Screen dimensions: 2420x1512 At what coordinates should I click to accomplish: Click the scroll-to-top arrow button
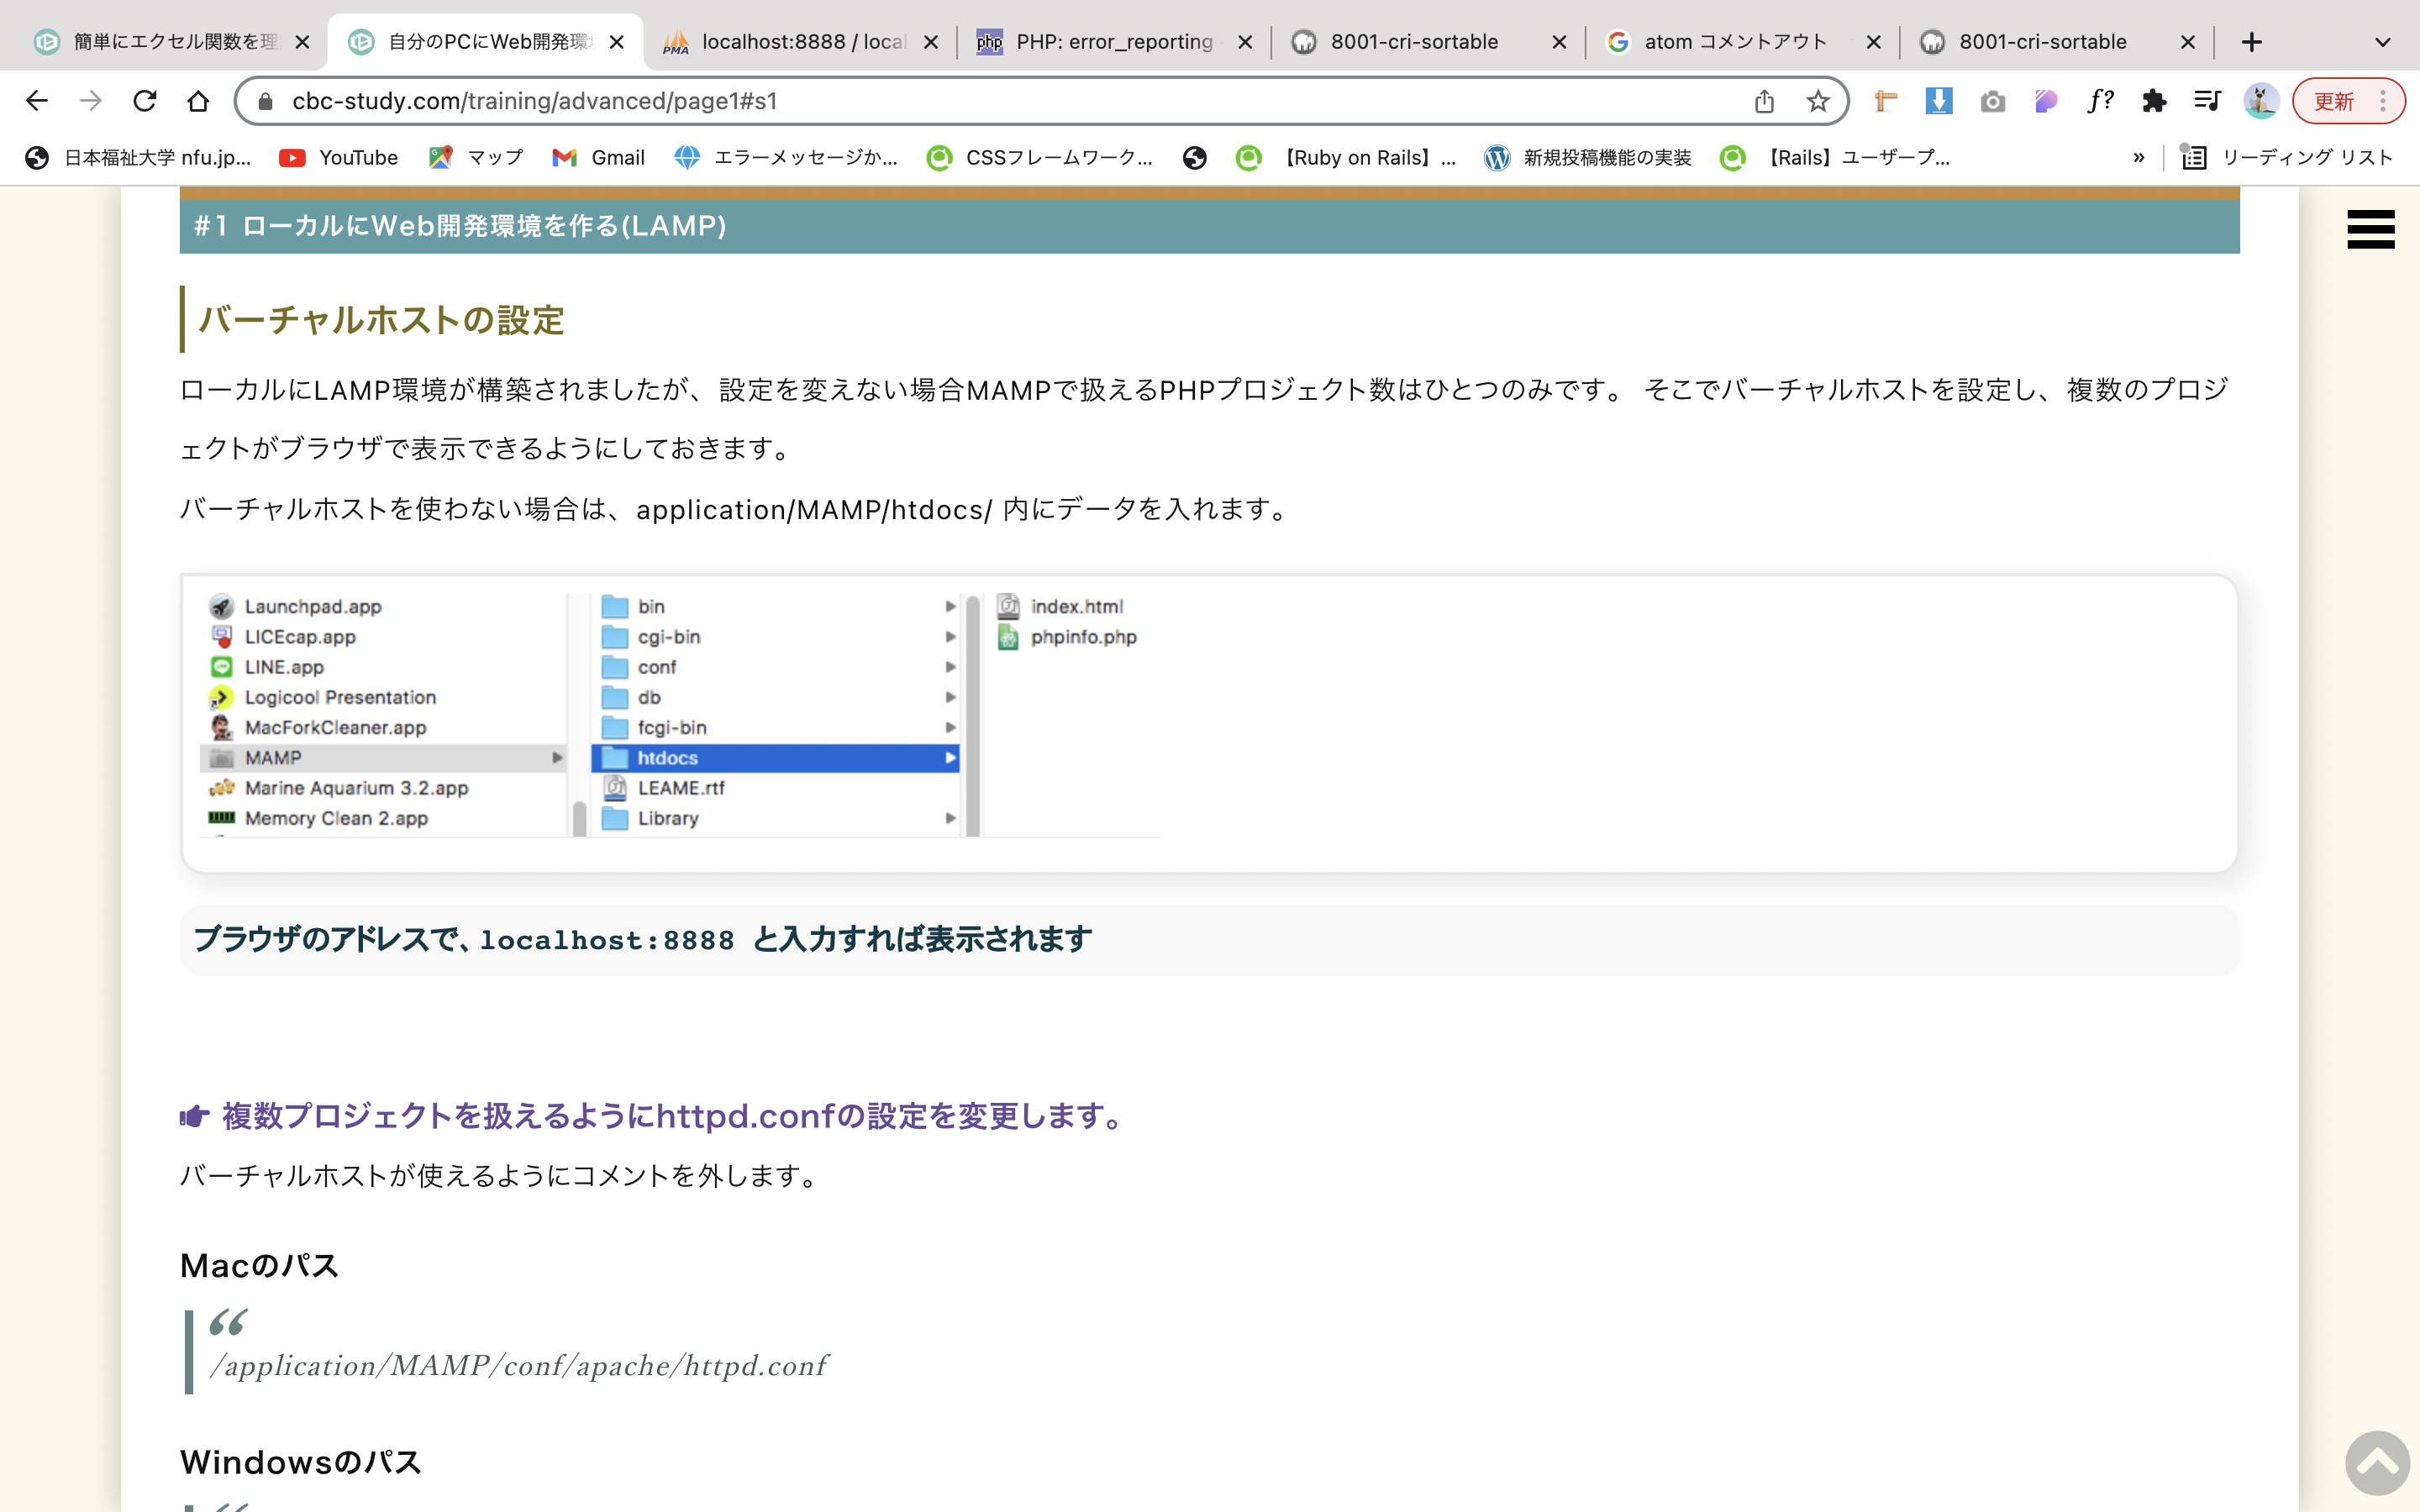(2377, 1463)
